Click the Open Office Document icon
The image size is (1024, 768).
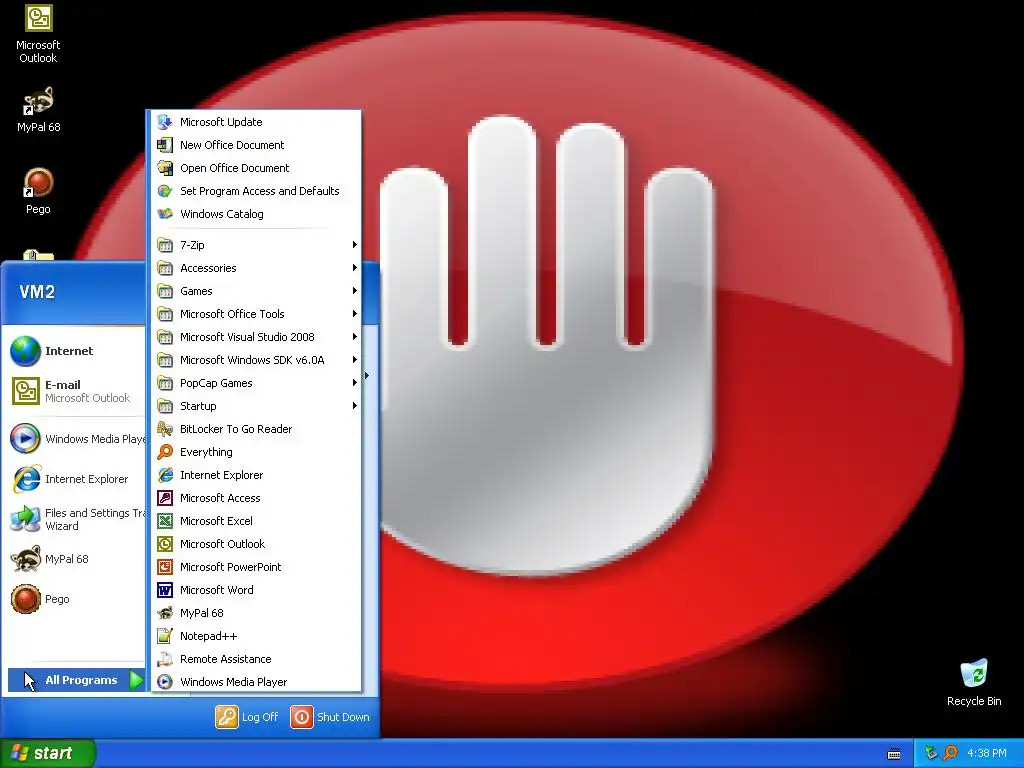pyautogui.click(x=165, y=168)
